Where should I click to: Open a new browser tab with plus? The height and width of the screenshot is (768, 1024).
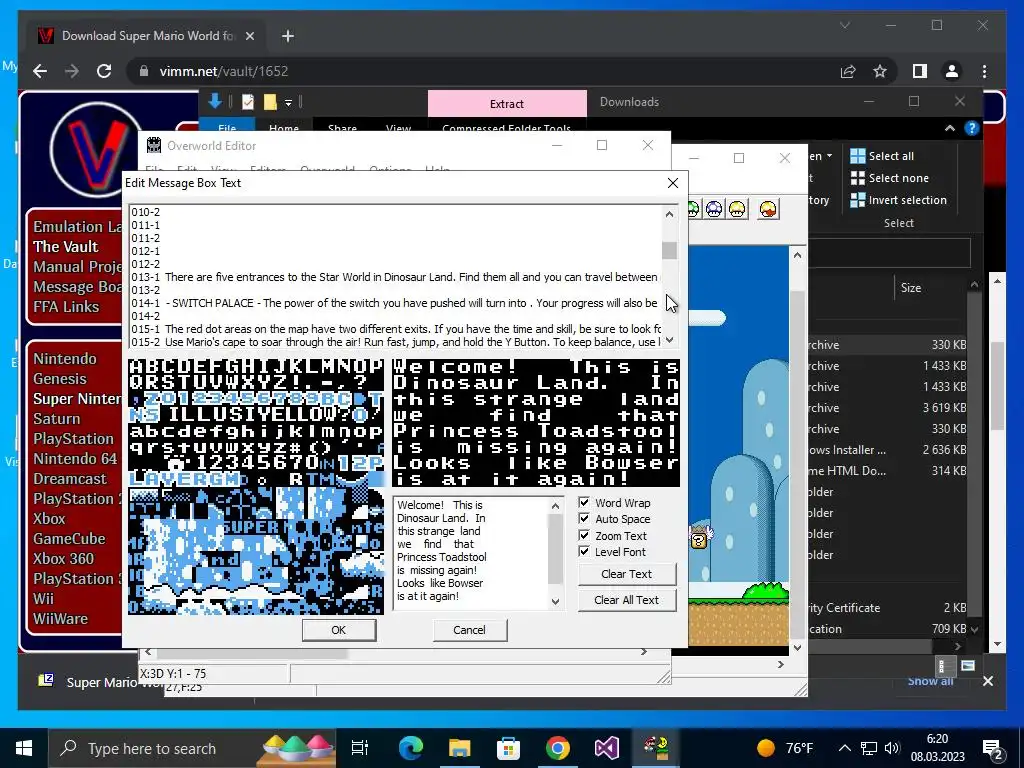coord(287,36)
